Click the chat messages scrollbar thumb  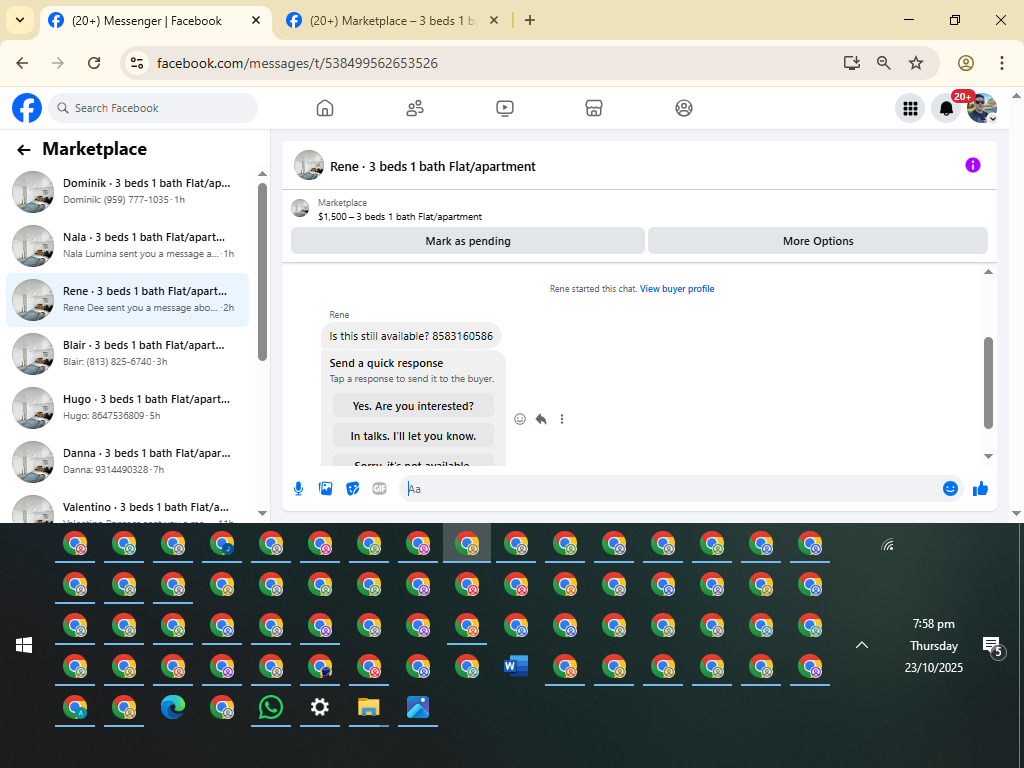(988, 383)
